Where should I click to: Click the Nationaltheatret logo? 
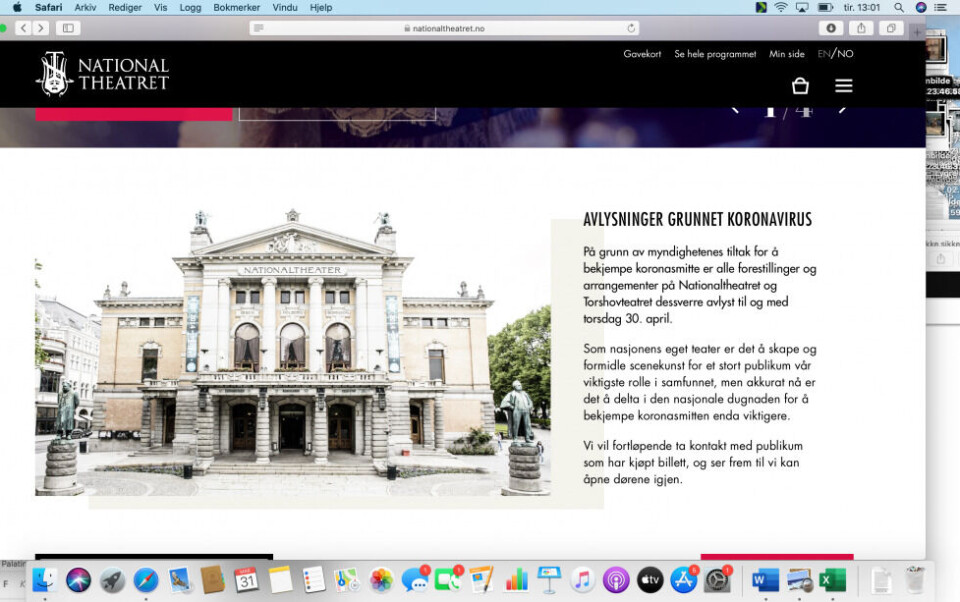point(103,75)
